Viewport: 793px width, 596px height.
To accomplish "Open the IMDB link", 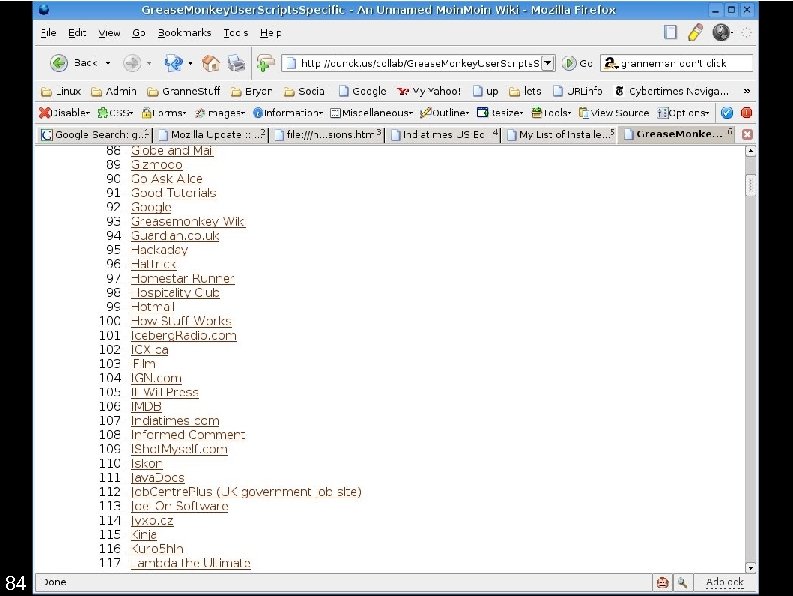I will point(146,406).
